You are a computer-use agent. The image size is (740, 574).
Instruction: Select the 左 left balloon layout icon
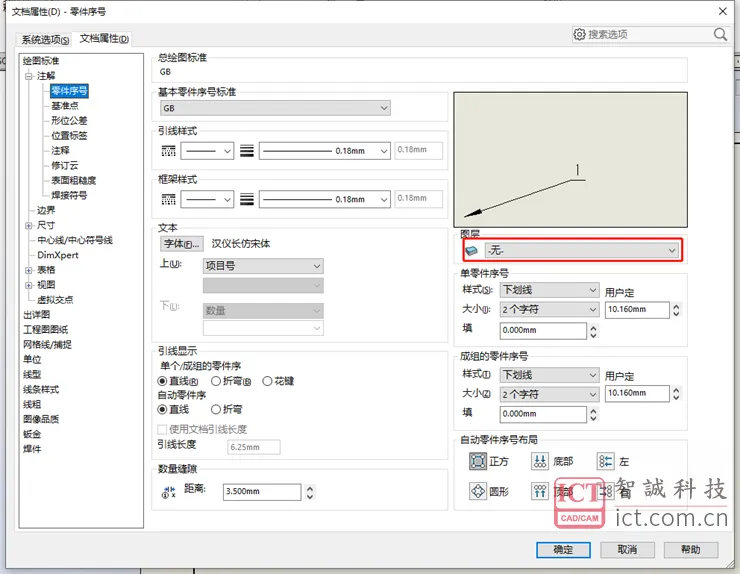[605, 461]
